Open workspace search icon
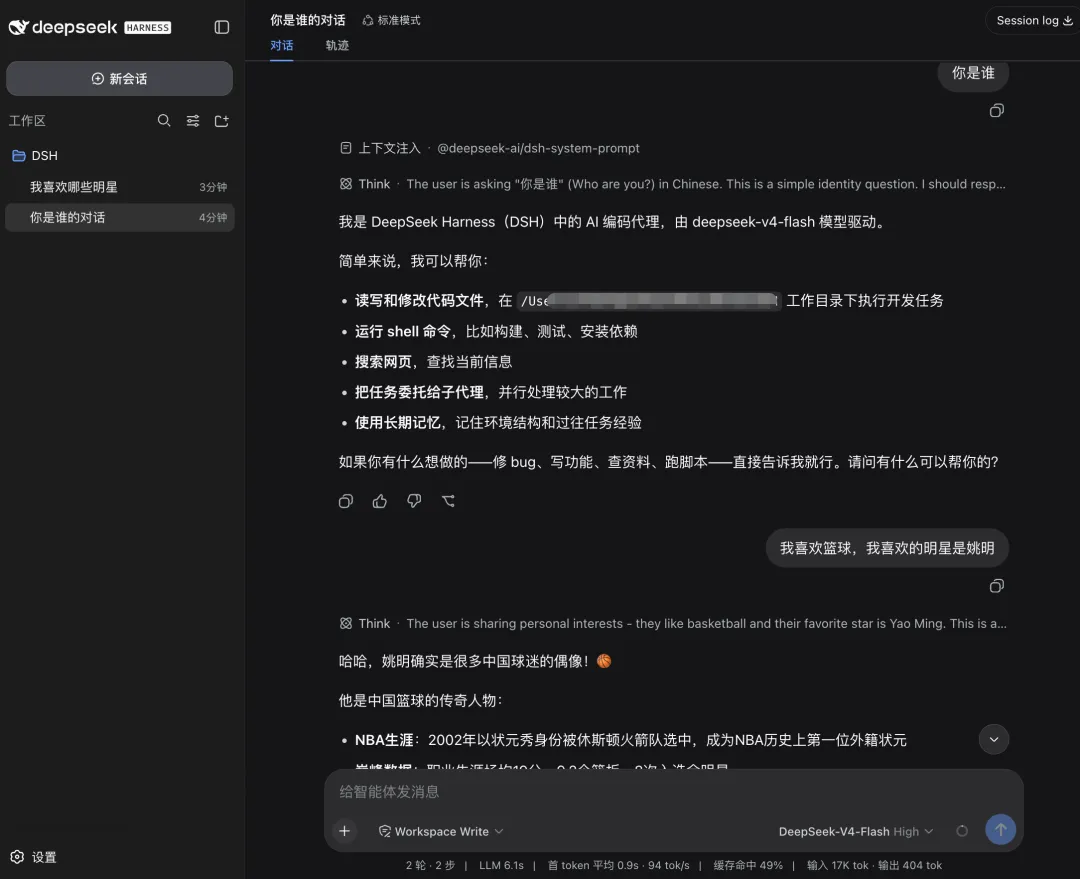This screenshot has height=879, width=1080. [x=164, y=121]
